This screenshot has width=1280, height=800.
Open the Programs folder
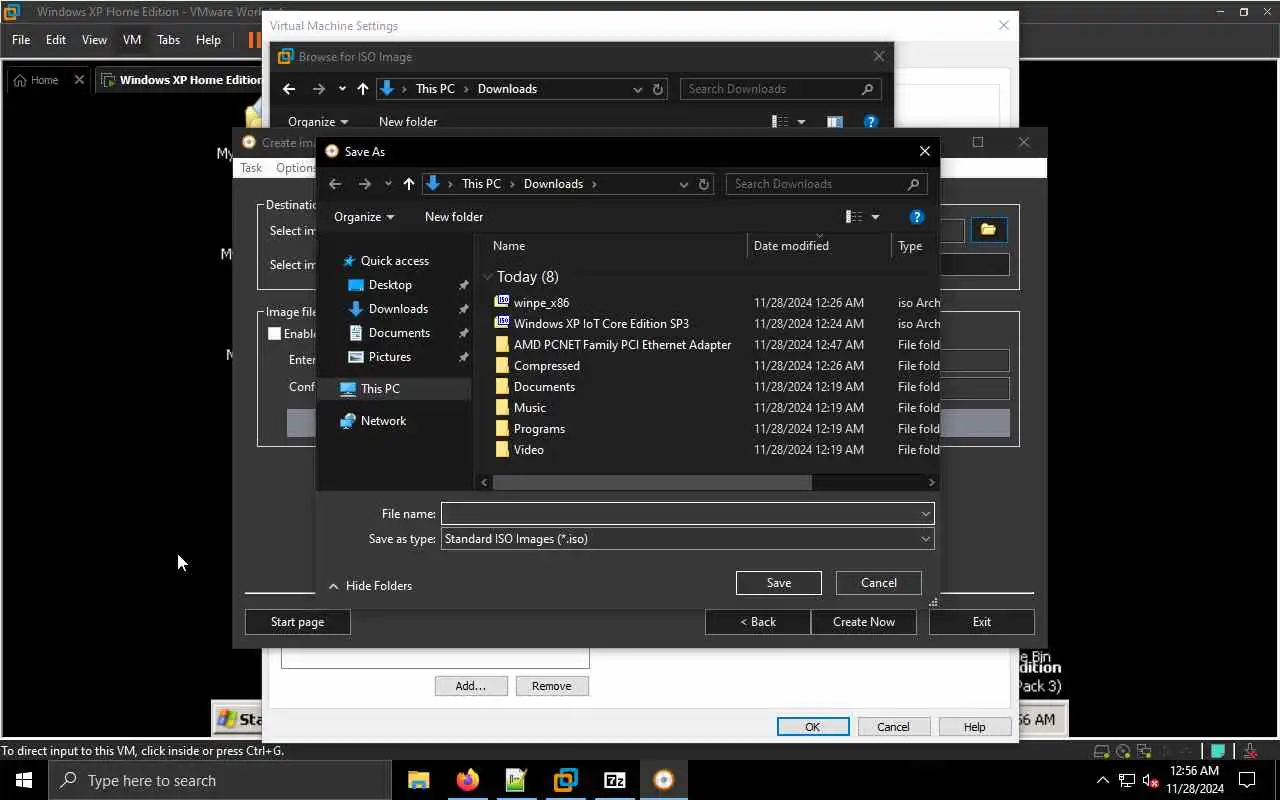pos(539,428)
